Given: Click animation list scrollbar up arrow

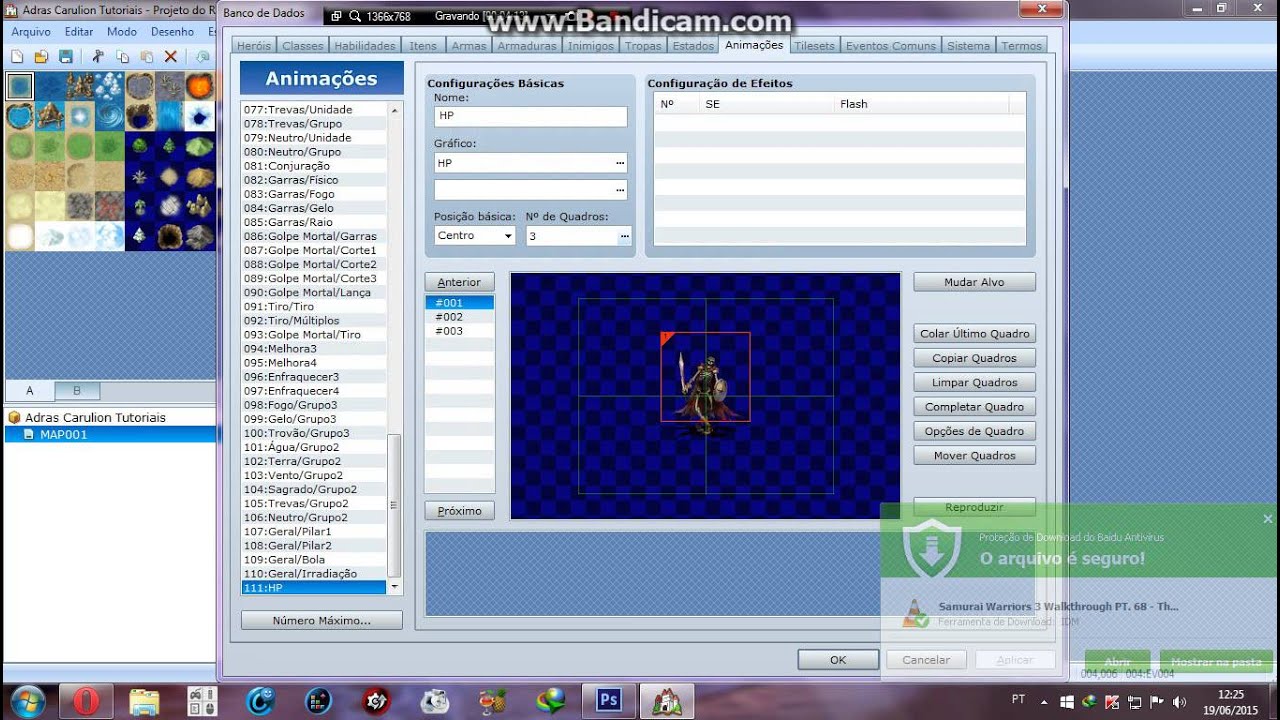Looking at the screenshot, I should tap(394, 110).
